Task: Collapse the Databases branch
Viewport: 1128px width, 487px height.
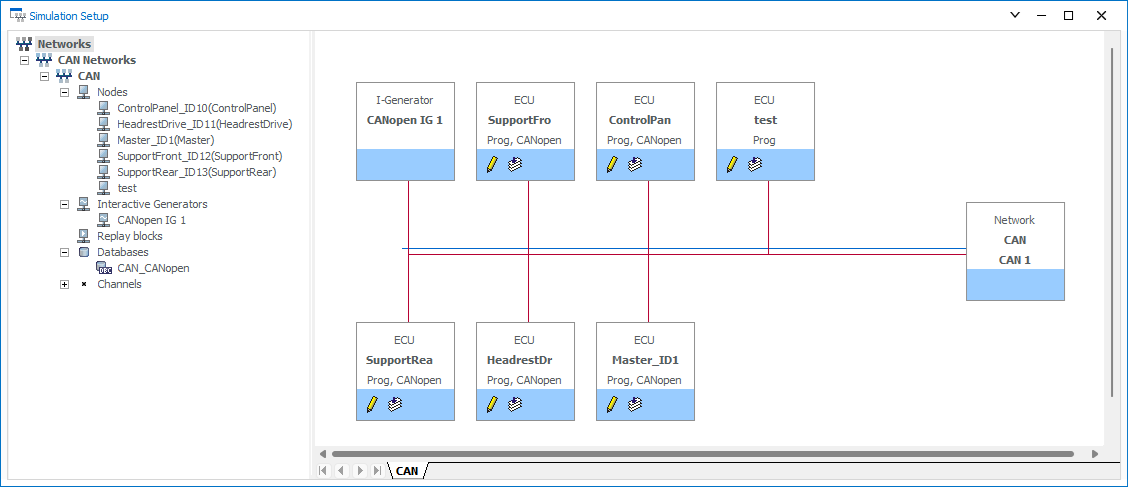Action: click(x=64, y=252)
